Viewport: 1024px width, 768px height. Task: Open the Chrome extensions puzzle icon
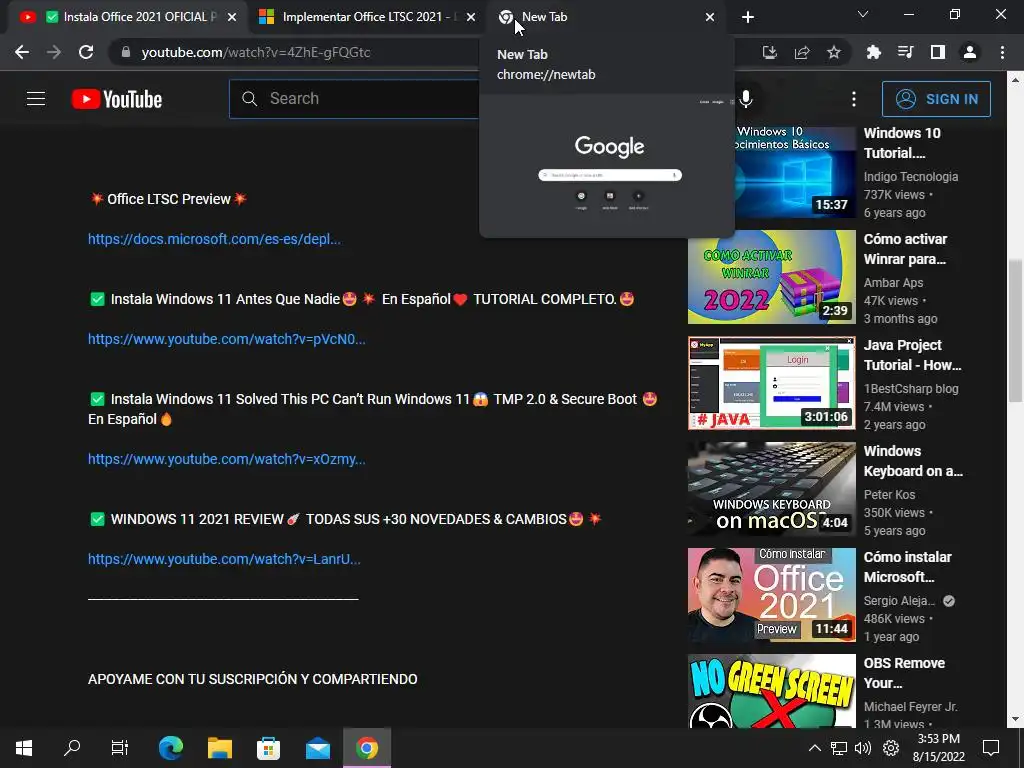tap(873, 52)
